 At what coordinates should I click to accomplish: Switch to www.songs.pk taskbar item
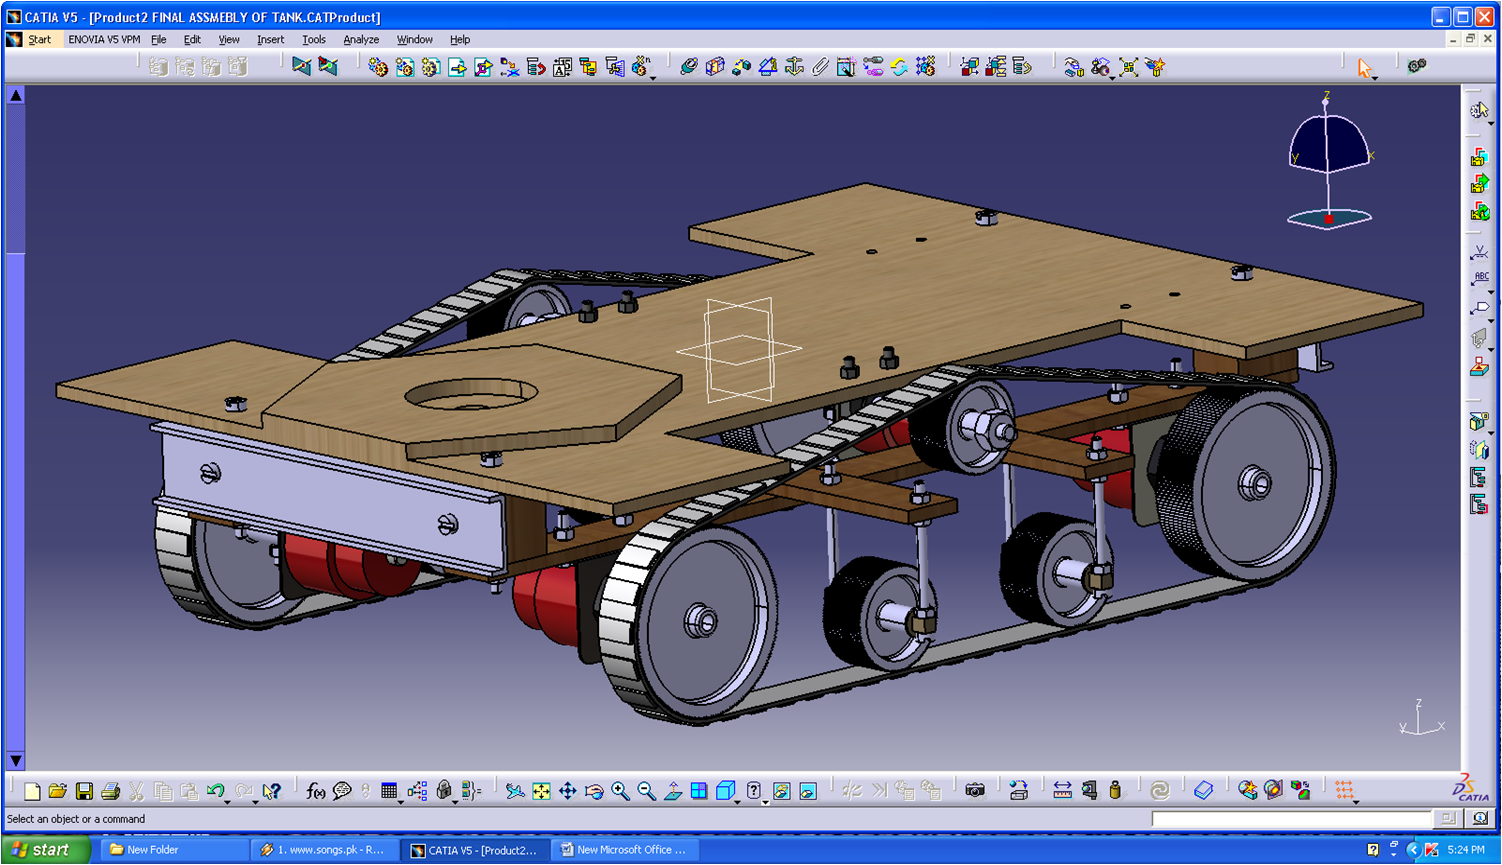coord(324,850)
